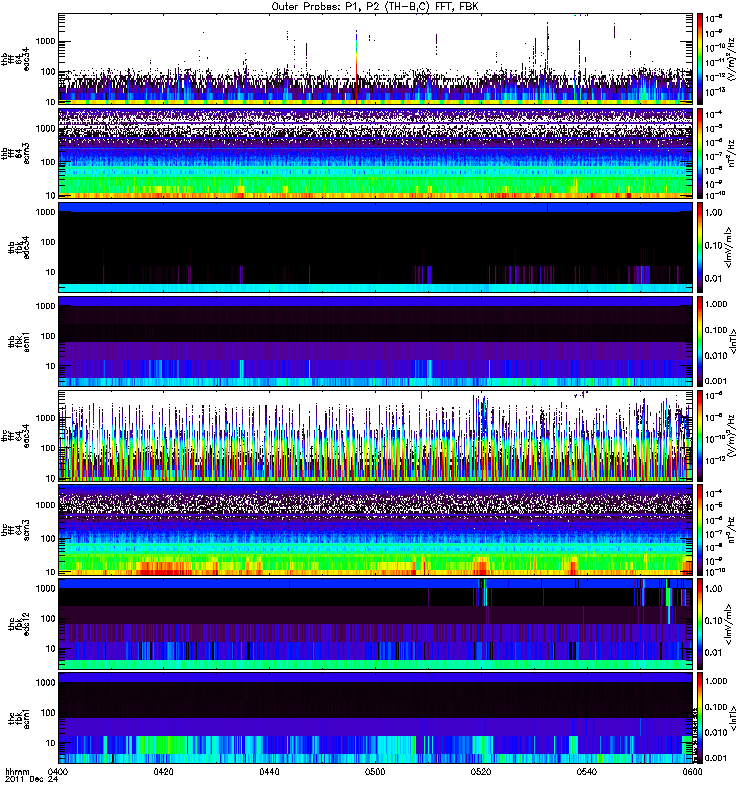Select the thb fff edc34 spectrogram panel
The image size is (750, 800).
pos(376,59)
